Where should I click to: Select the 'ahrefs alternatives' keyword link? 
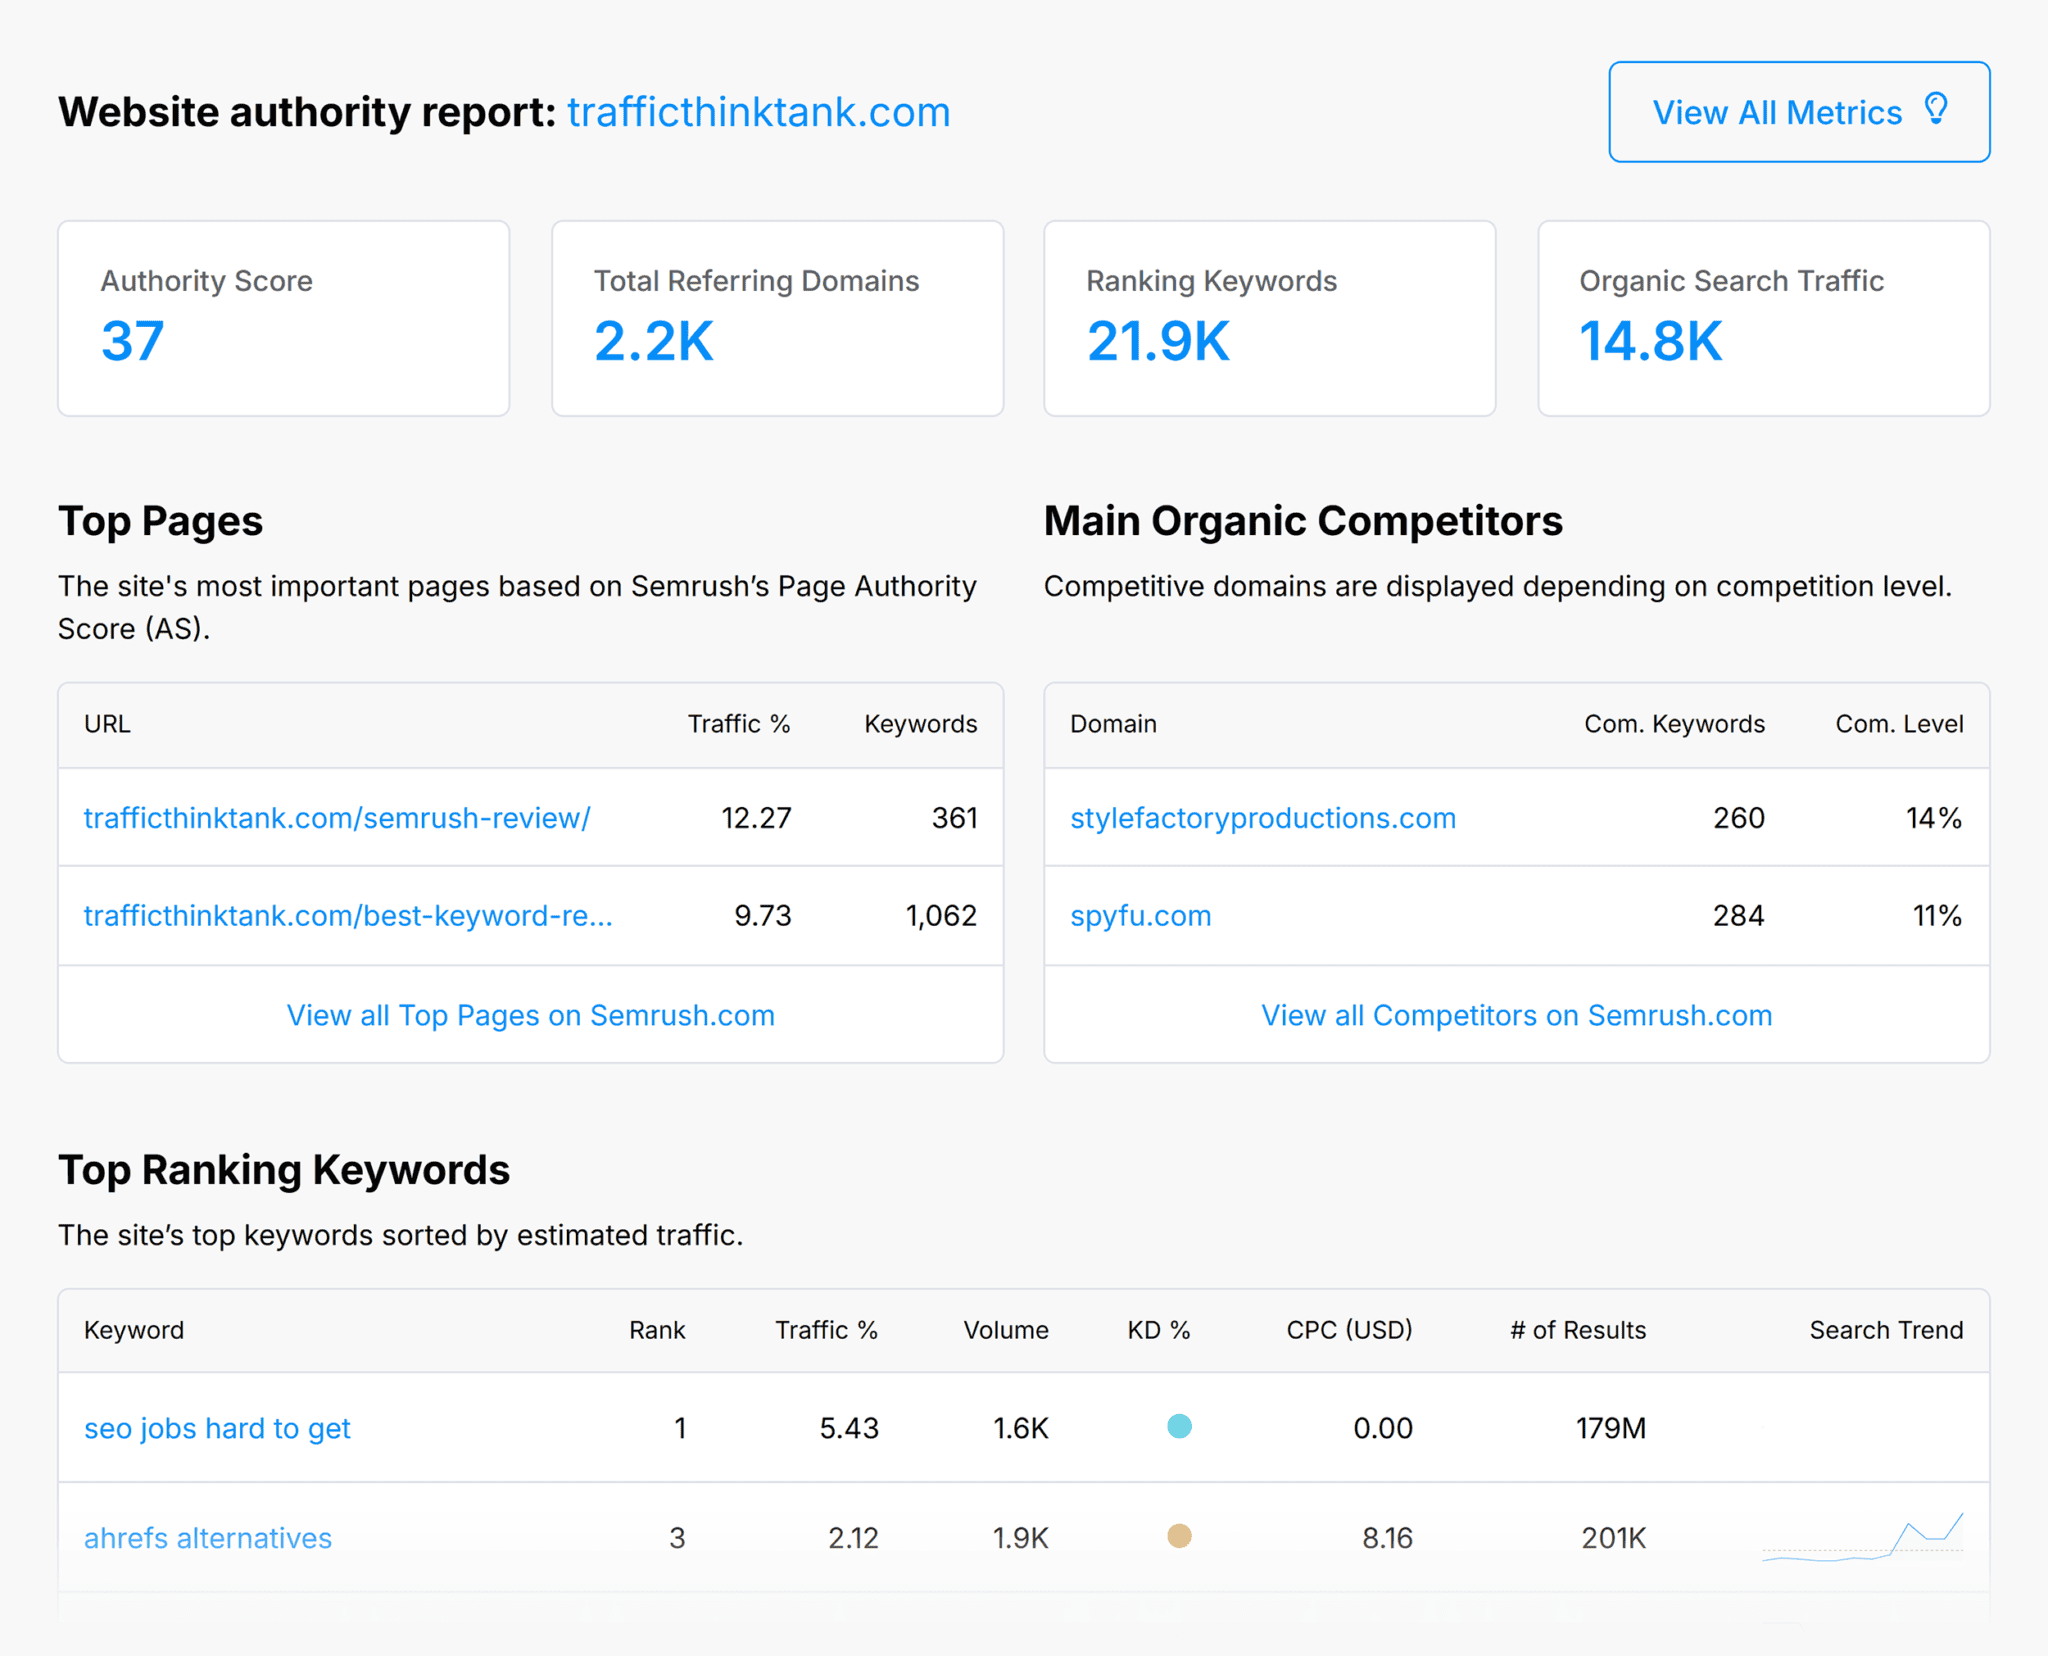(208, 1538)
